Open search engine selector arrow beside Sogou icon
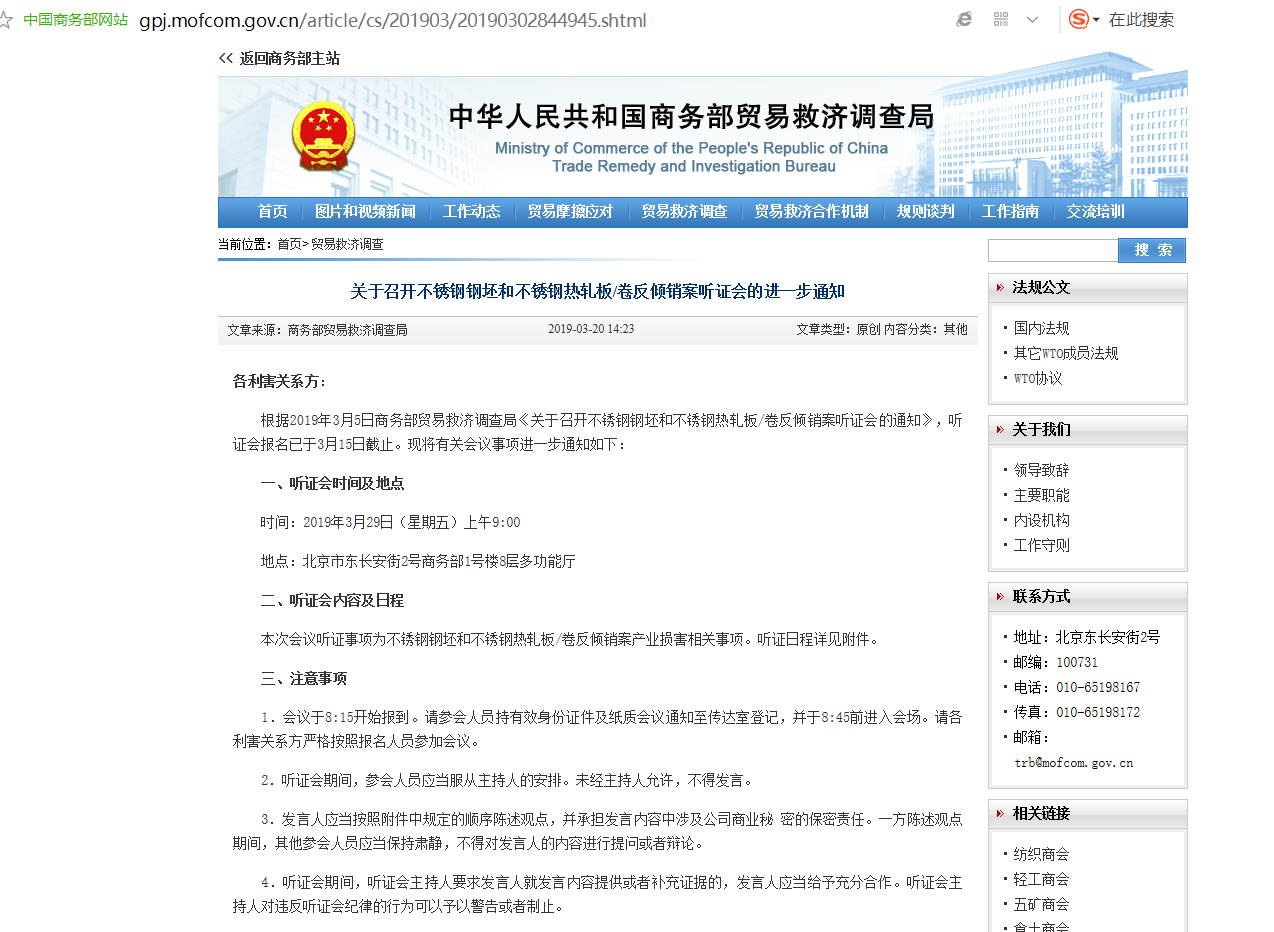 tap(1096, 20)
